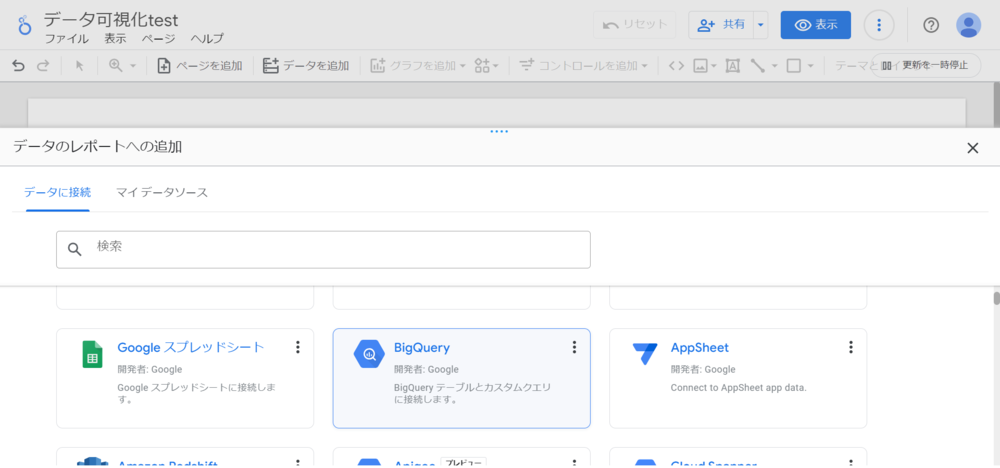Click the BigQuery hexagon icon

(x=369, y=355)
